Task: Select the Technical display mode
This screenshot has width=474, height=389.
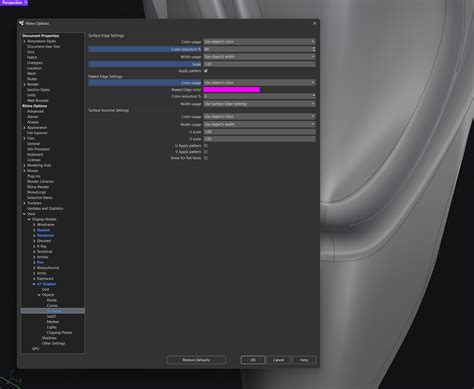Action: coord(45,252)
